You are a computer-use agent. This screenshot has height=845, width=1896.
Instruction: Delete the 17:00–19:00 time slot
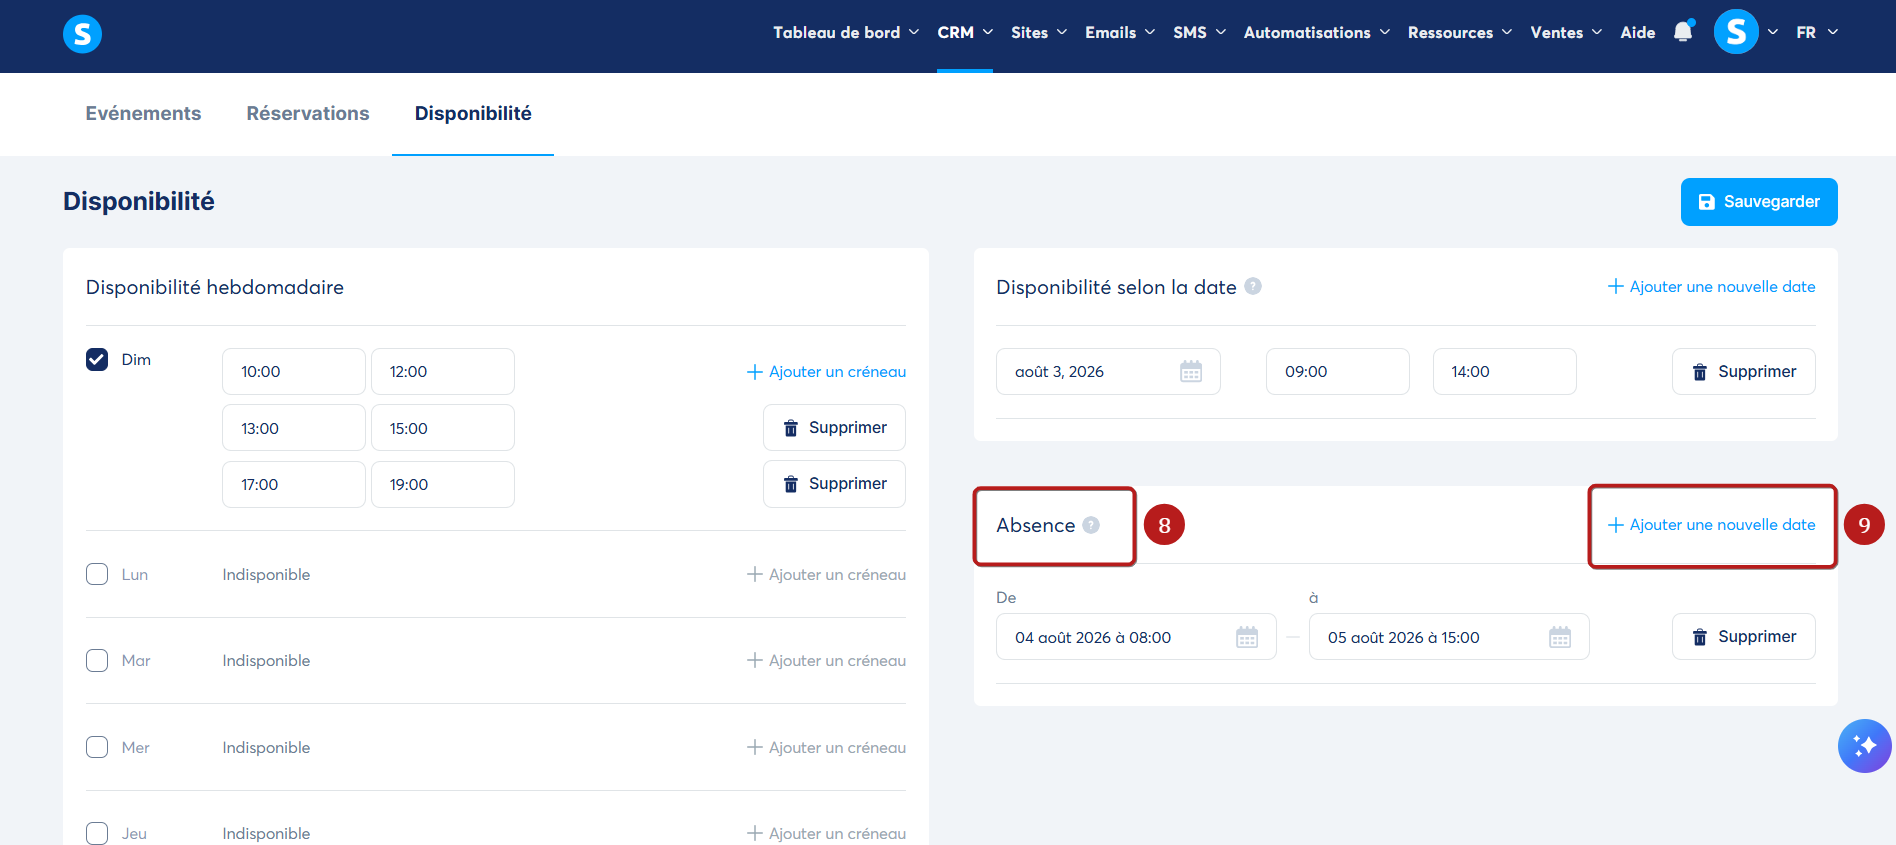point(834,484)
